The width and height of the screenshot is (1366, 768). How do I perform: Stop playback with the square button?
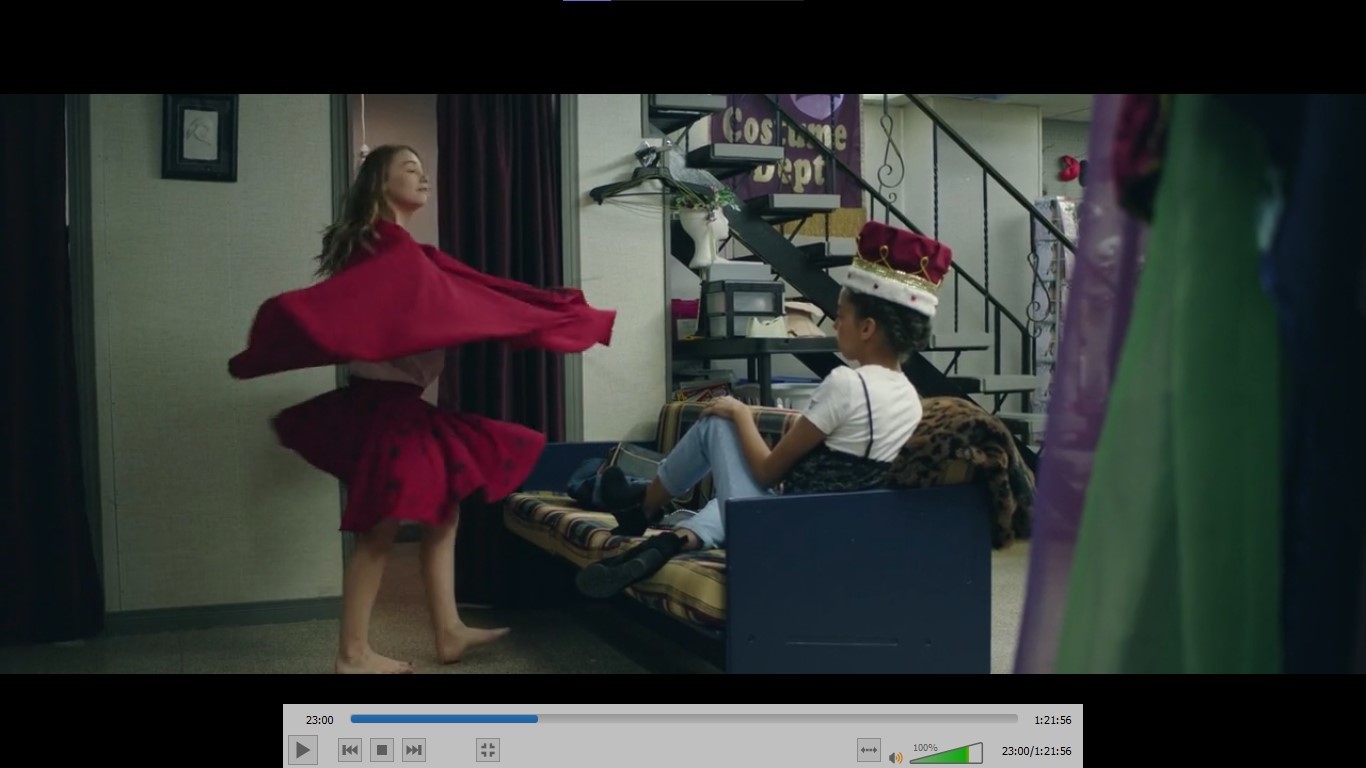381,750
